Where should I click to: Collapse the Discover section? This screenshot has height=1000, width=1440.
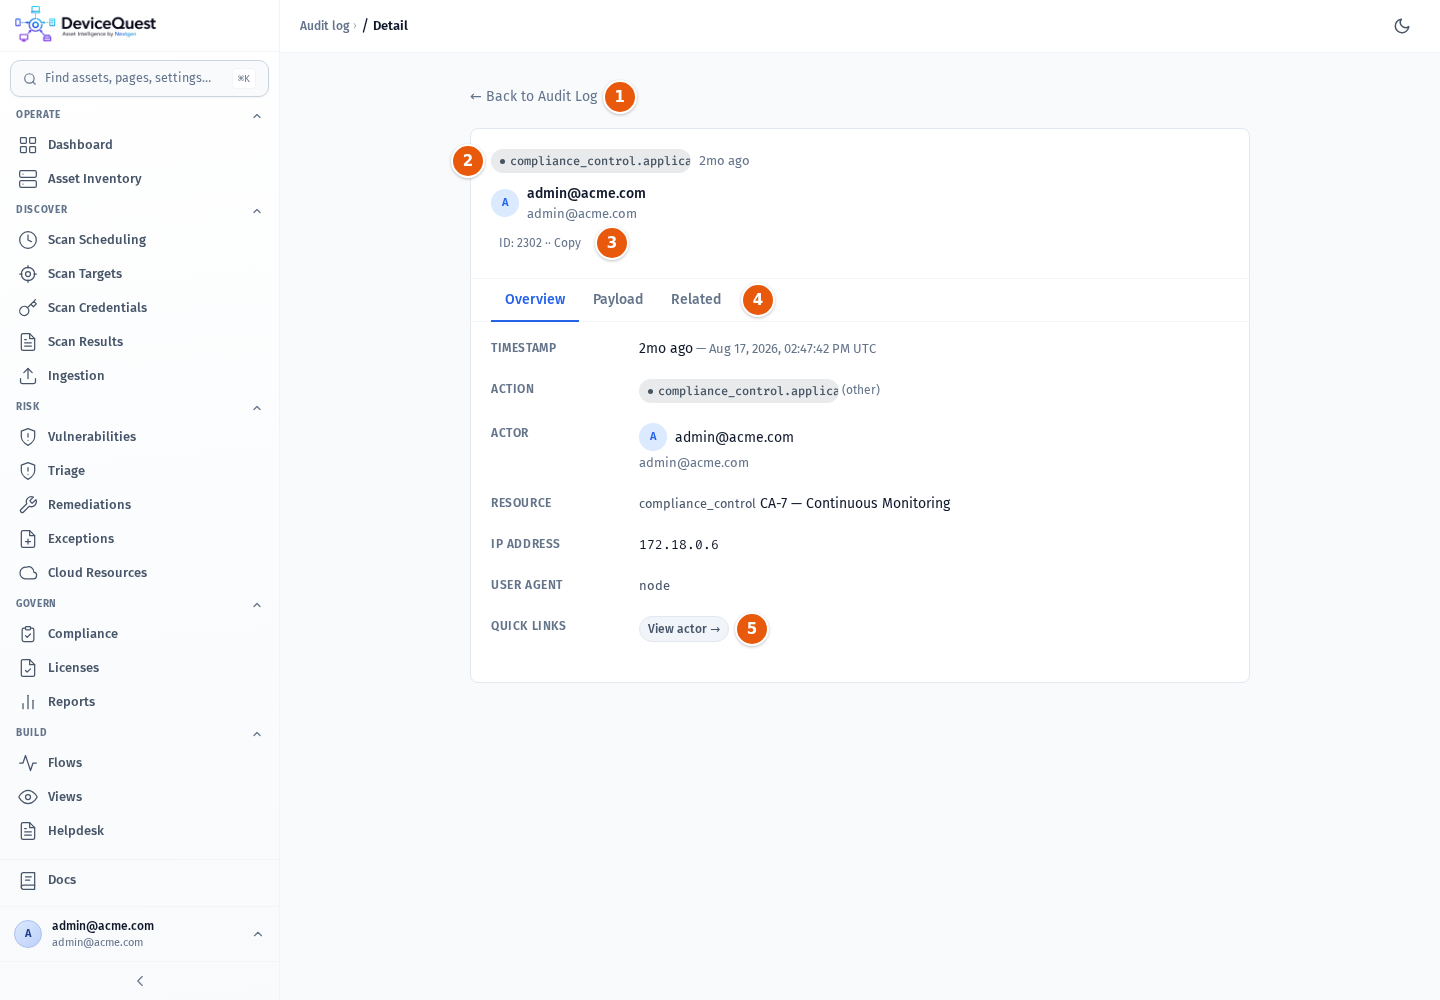click(x=257, y=211)
